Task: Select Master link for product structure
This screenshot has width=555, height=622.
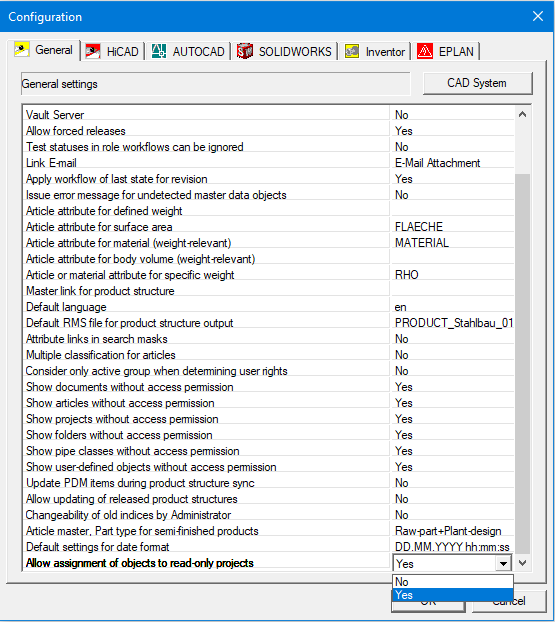Action: (x=206, y=291)
